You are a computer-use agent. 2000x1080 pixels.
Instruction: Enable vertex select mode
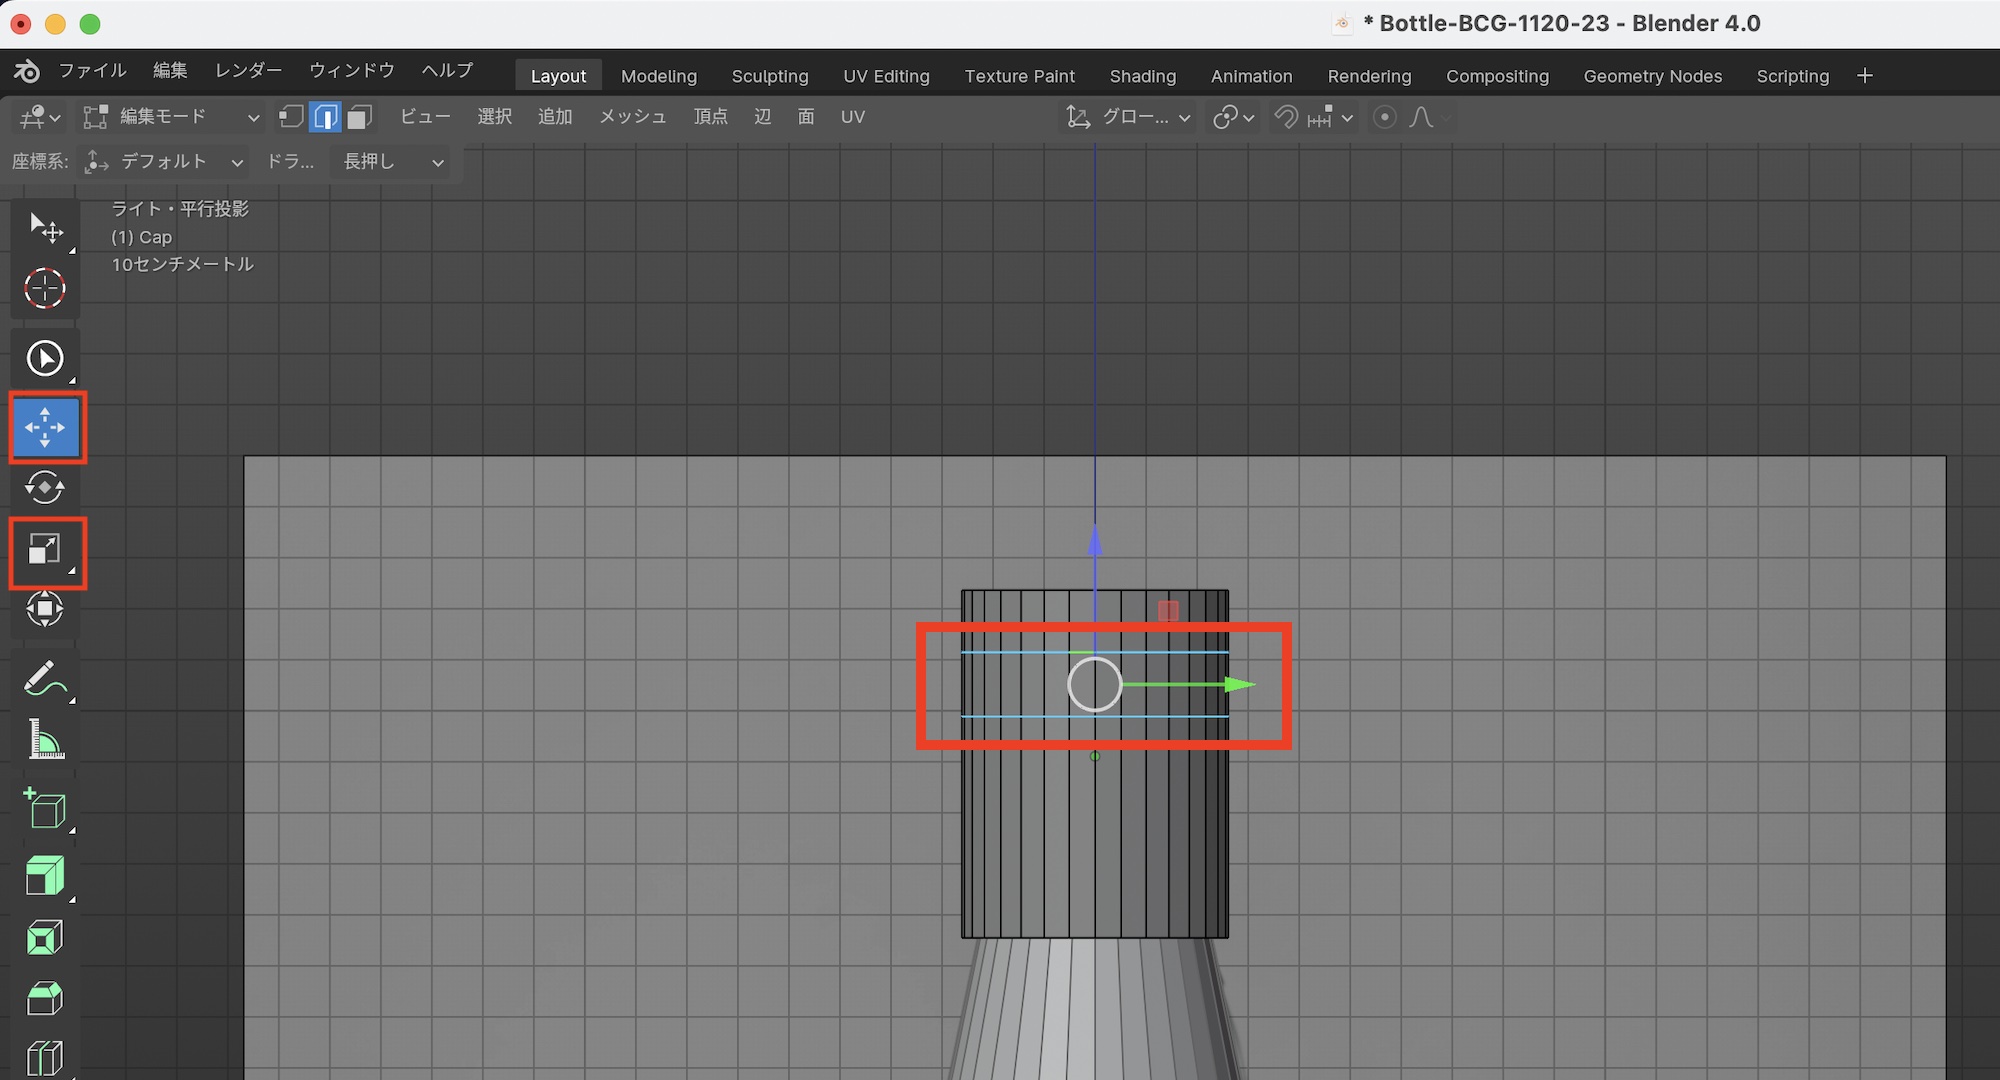coord(291,117)
